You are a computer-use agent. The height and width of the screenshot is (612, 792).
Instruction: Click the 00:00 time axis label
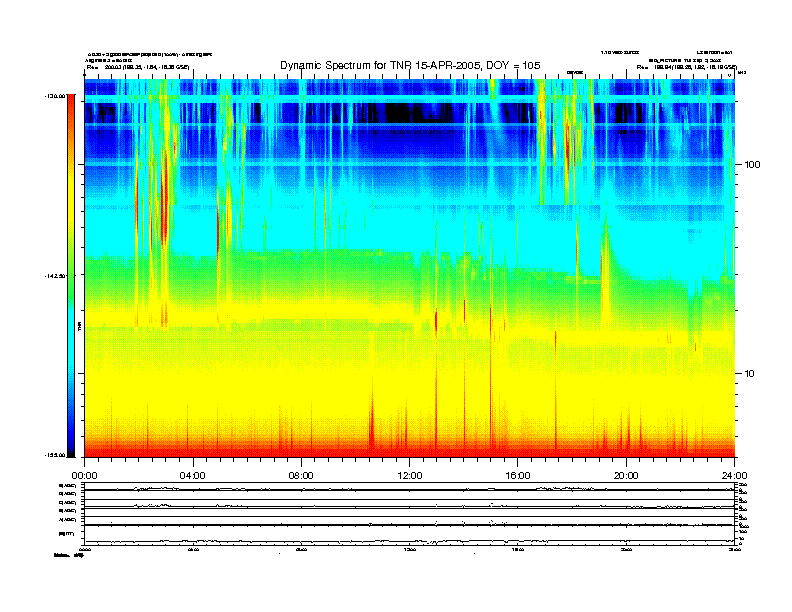point(84,476)
